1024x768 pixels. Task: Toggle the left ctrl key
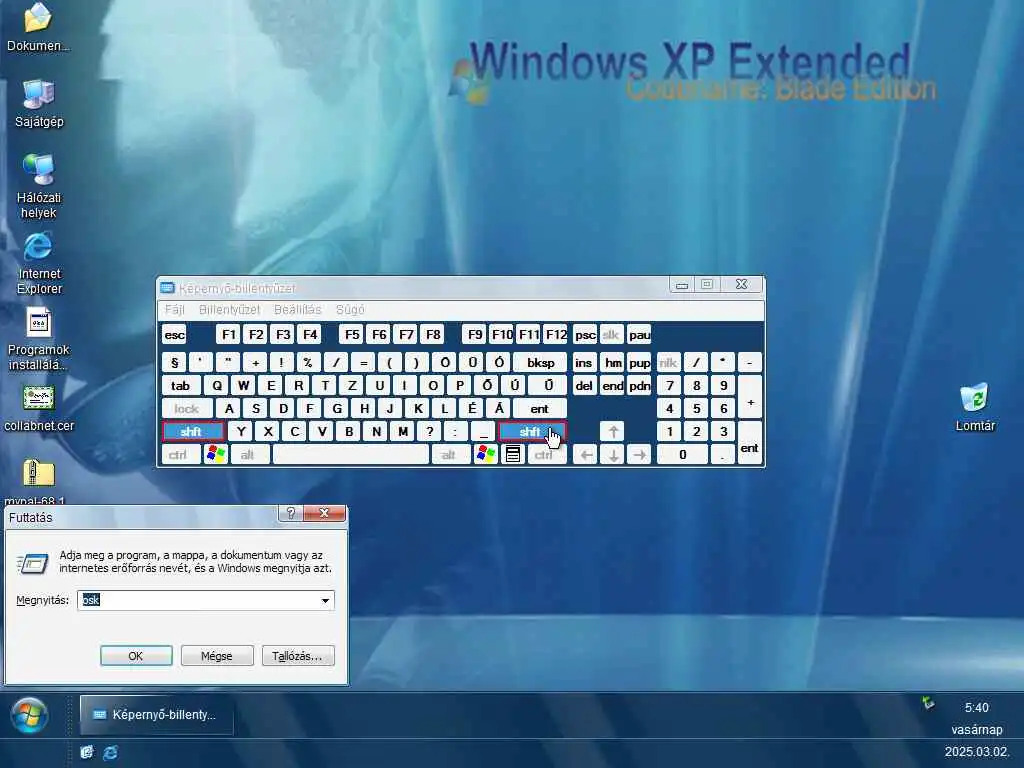point(180,455)
